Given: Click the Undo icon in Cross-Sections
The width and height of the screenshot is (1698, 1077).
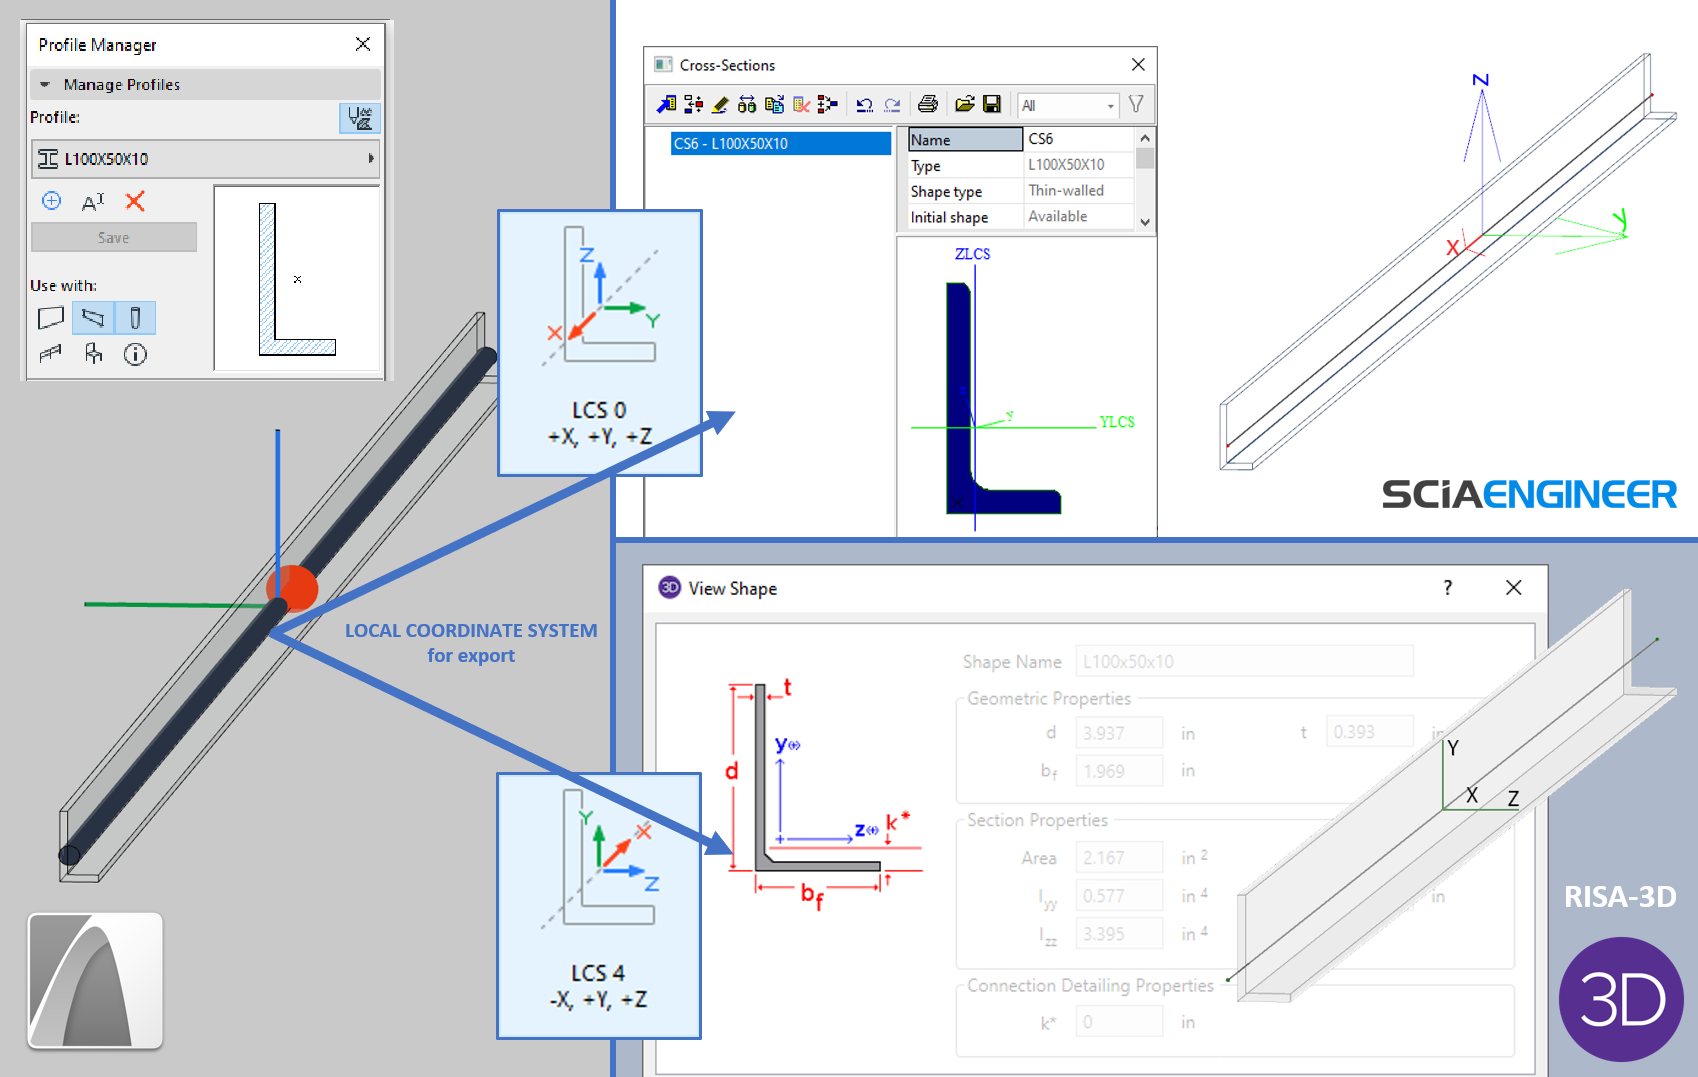Looking at the screenshot, I should click(x=865, y=104).
